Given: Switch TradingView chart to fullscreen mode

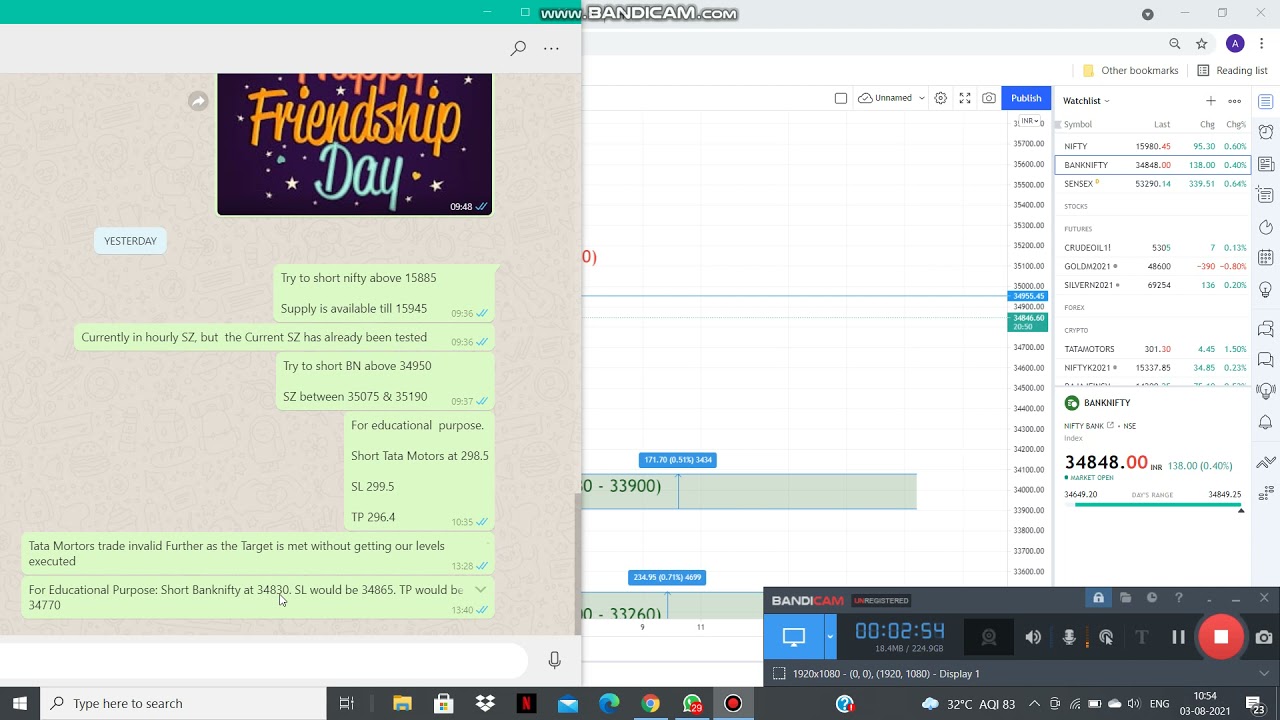Looking at the screenshot, I should (x=965, y=98).
